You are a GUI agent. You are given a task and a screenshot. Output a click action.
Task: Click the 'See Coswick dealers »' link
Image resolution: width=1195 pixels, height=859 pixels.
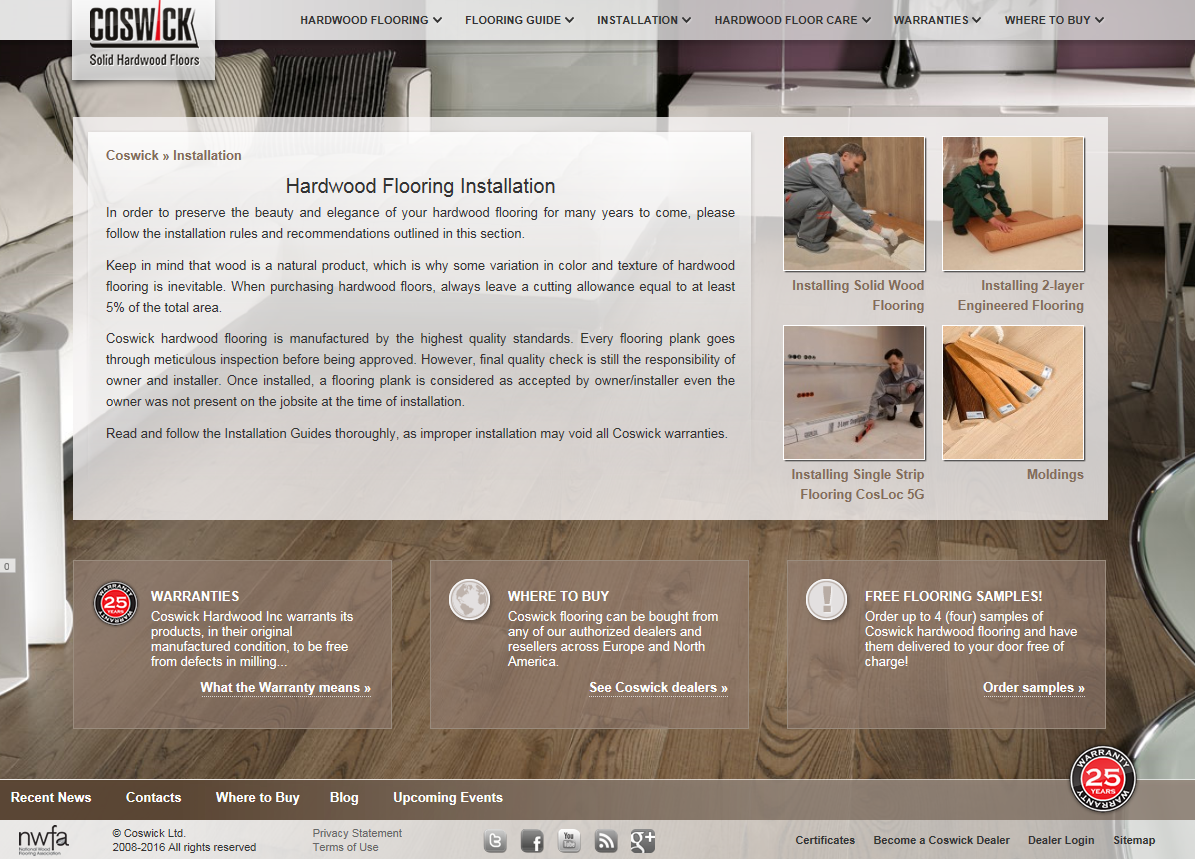coord(658,688)
